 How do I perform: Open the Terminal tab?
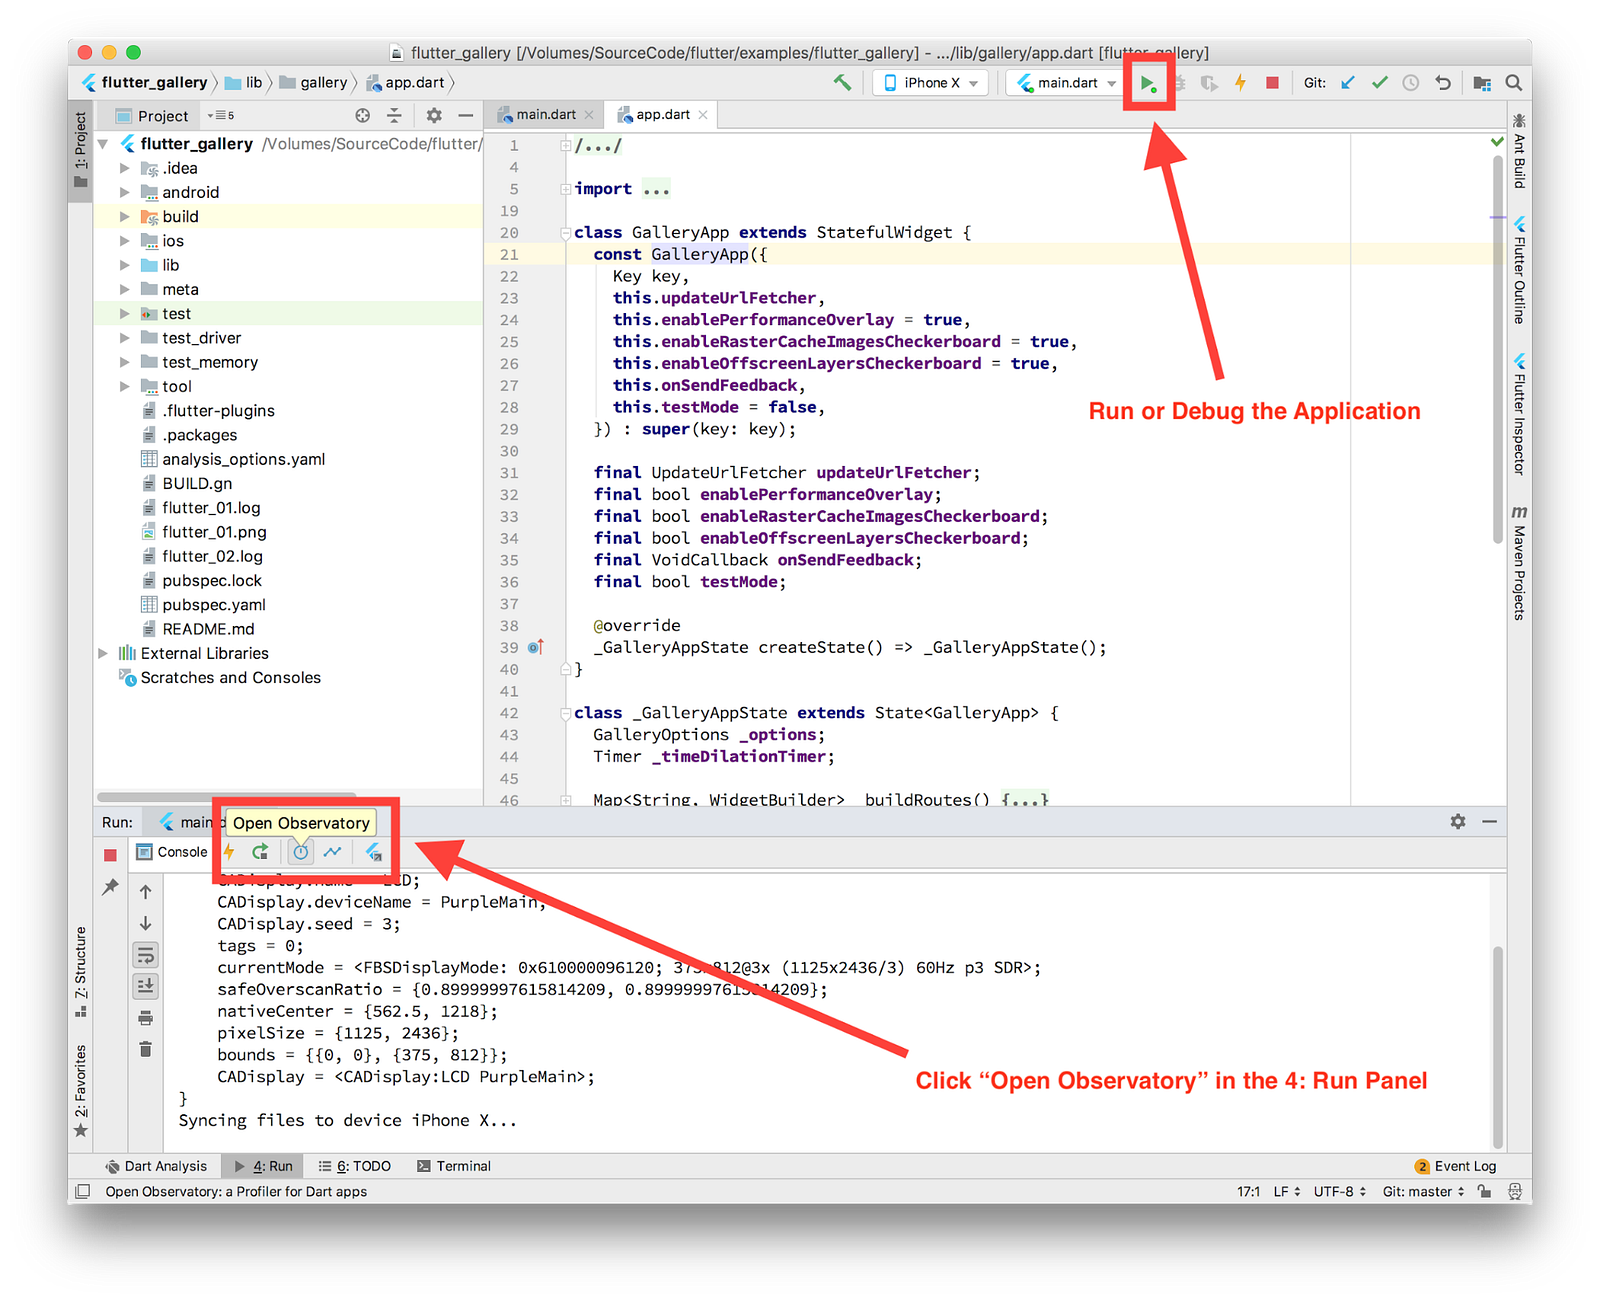tap(454, 1166)
